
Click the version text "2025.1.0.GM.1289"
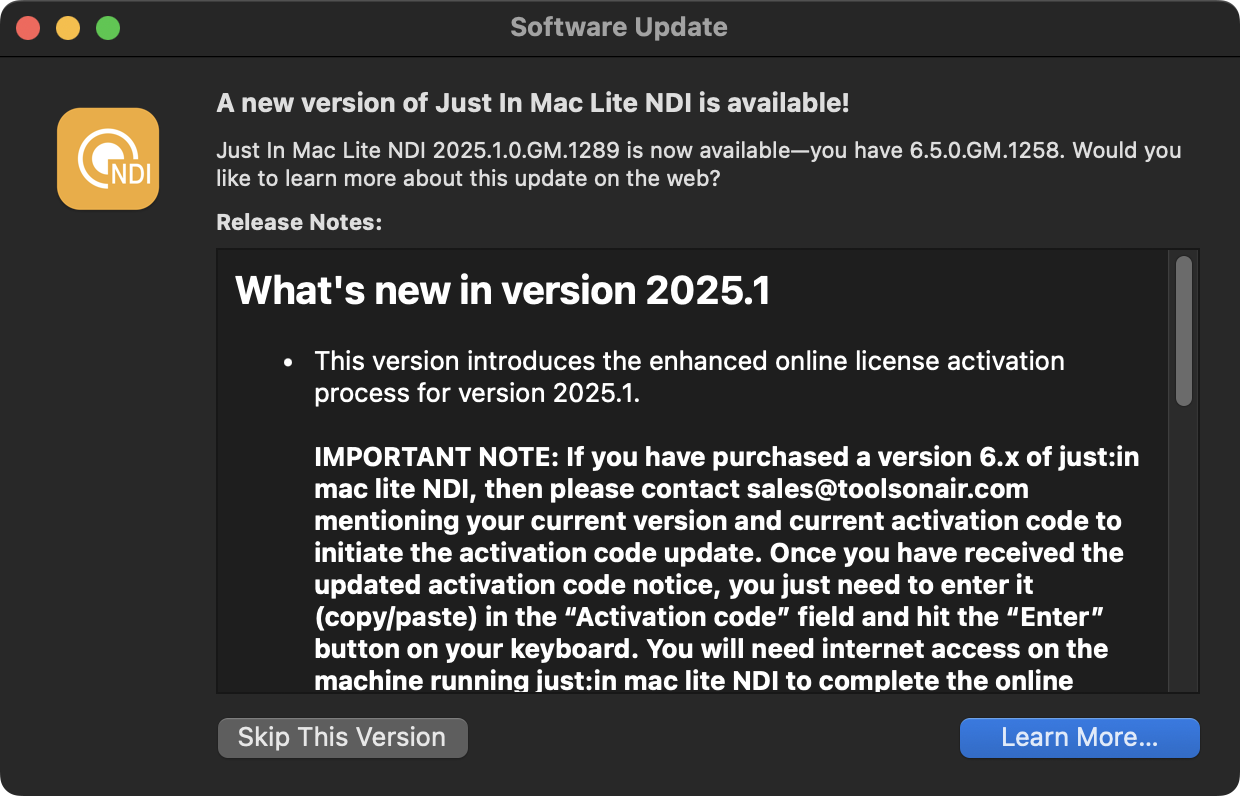pos(527,151)
